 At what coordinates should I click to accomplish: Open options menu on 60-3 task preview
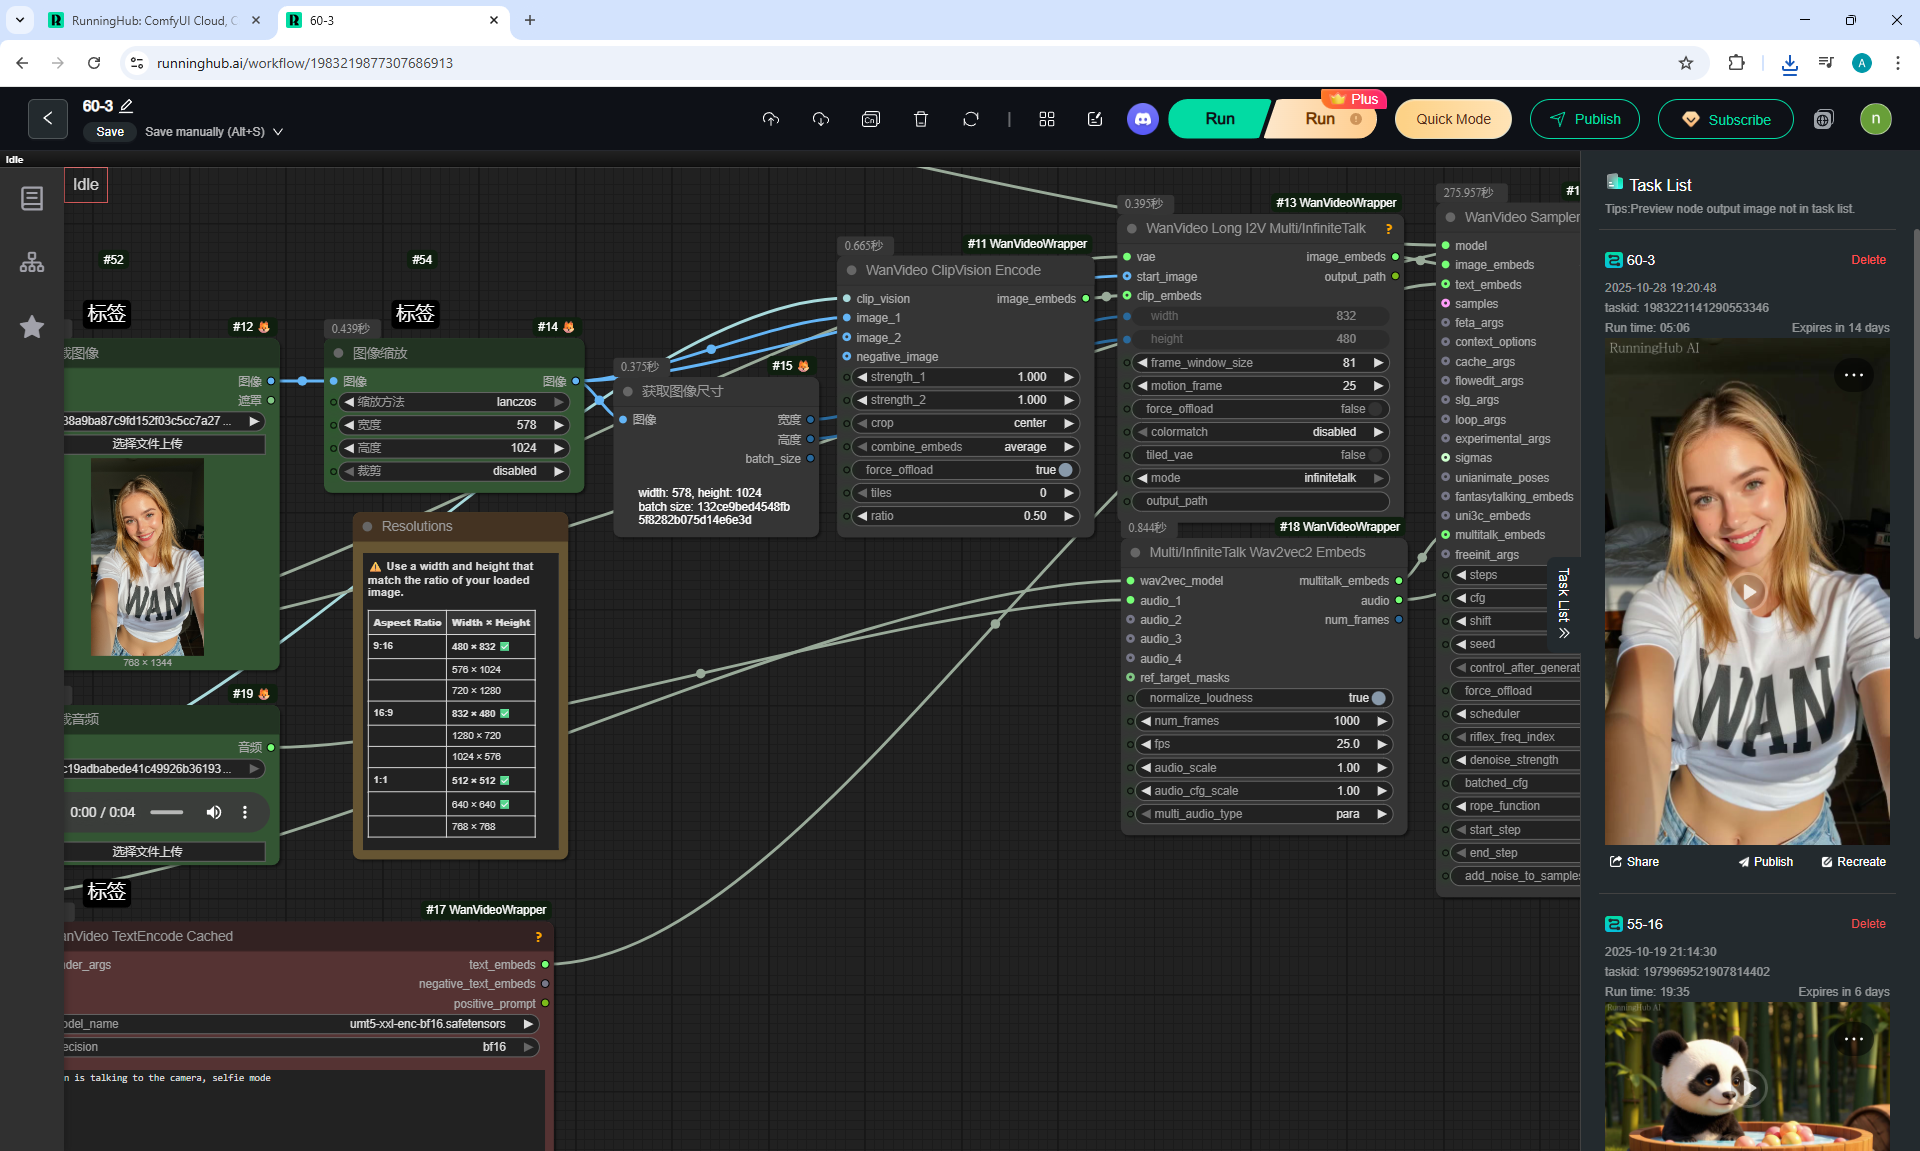(x=1853, y=375)
